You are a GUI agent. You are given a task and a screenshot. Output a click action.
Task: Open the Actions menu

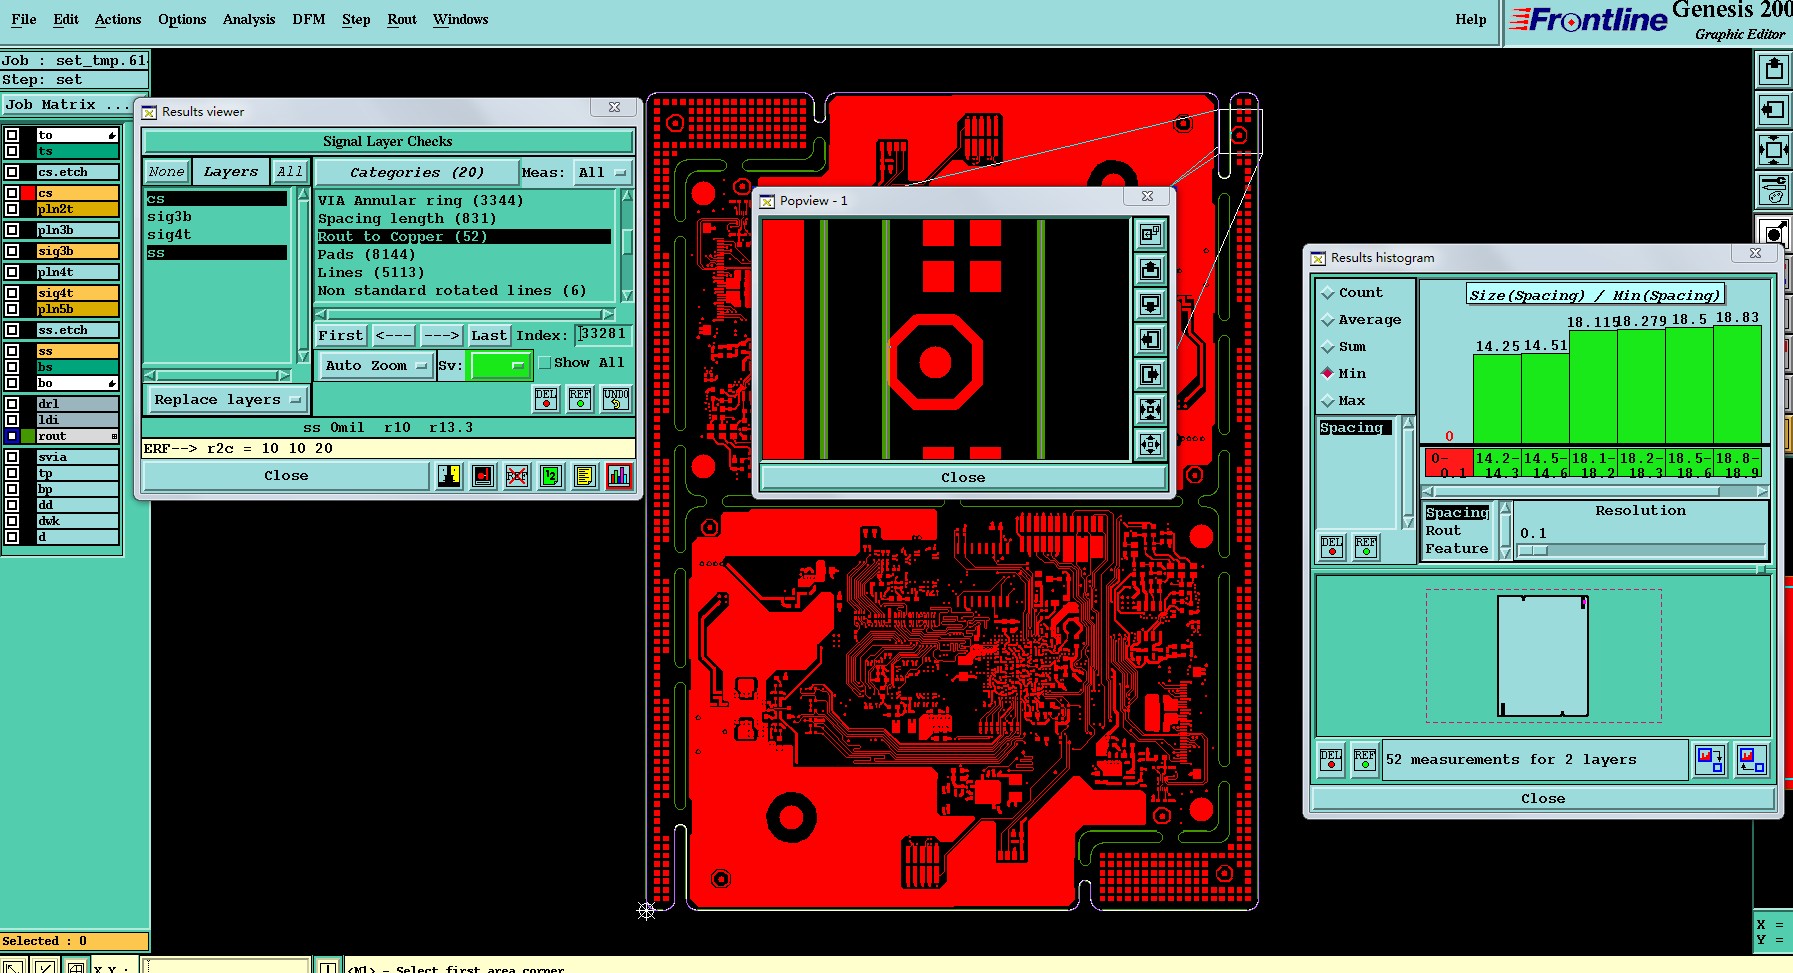[x=118, y=19]
